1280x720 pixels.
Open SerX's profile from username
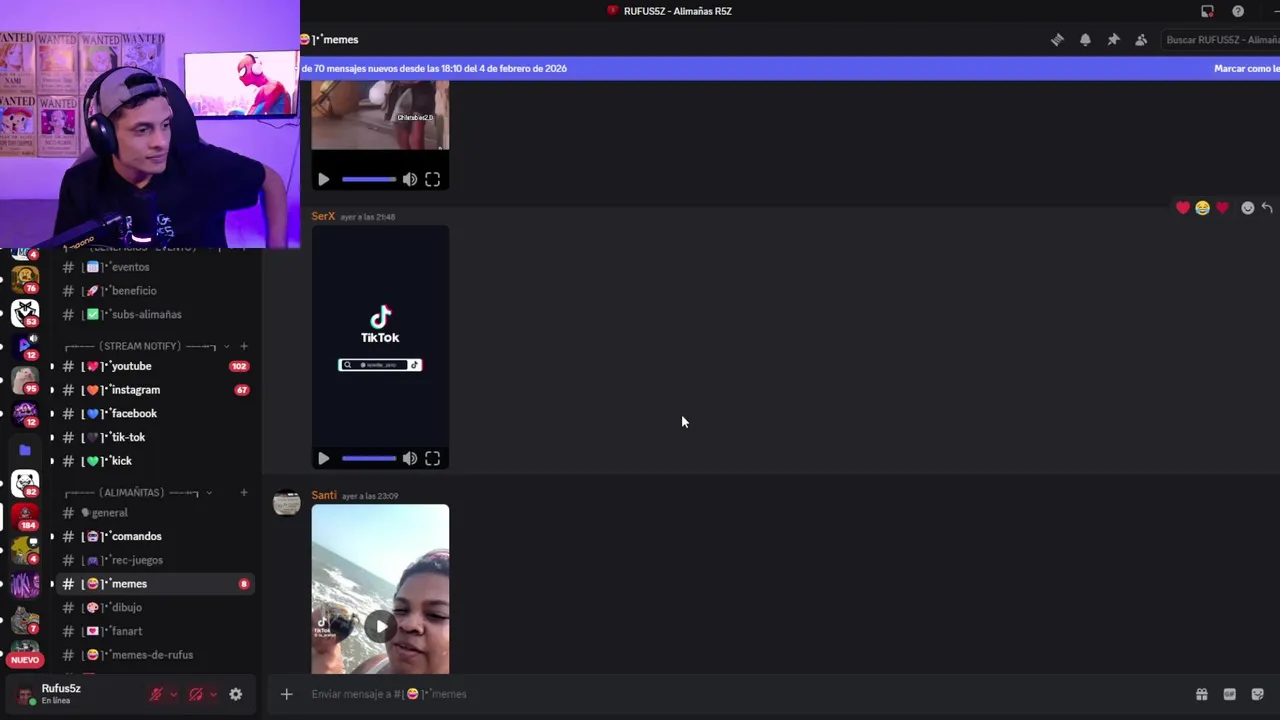click(323, 217)
